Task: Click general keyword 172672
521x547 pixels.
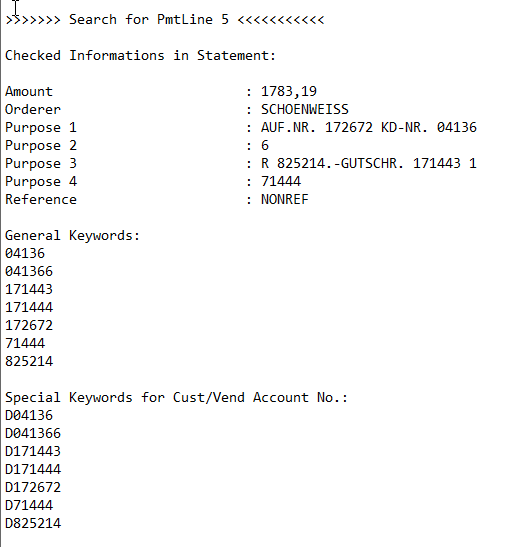Action: coord(29,325)
